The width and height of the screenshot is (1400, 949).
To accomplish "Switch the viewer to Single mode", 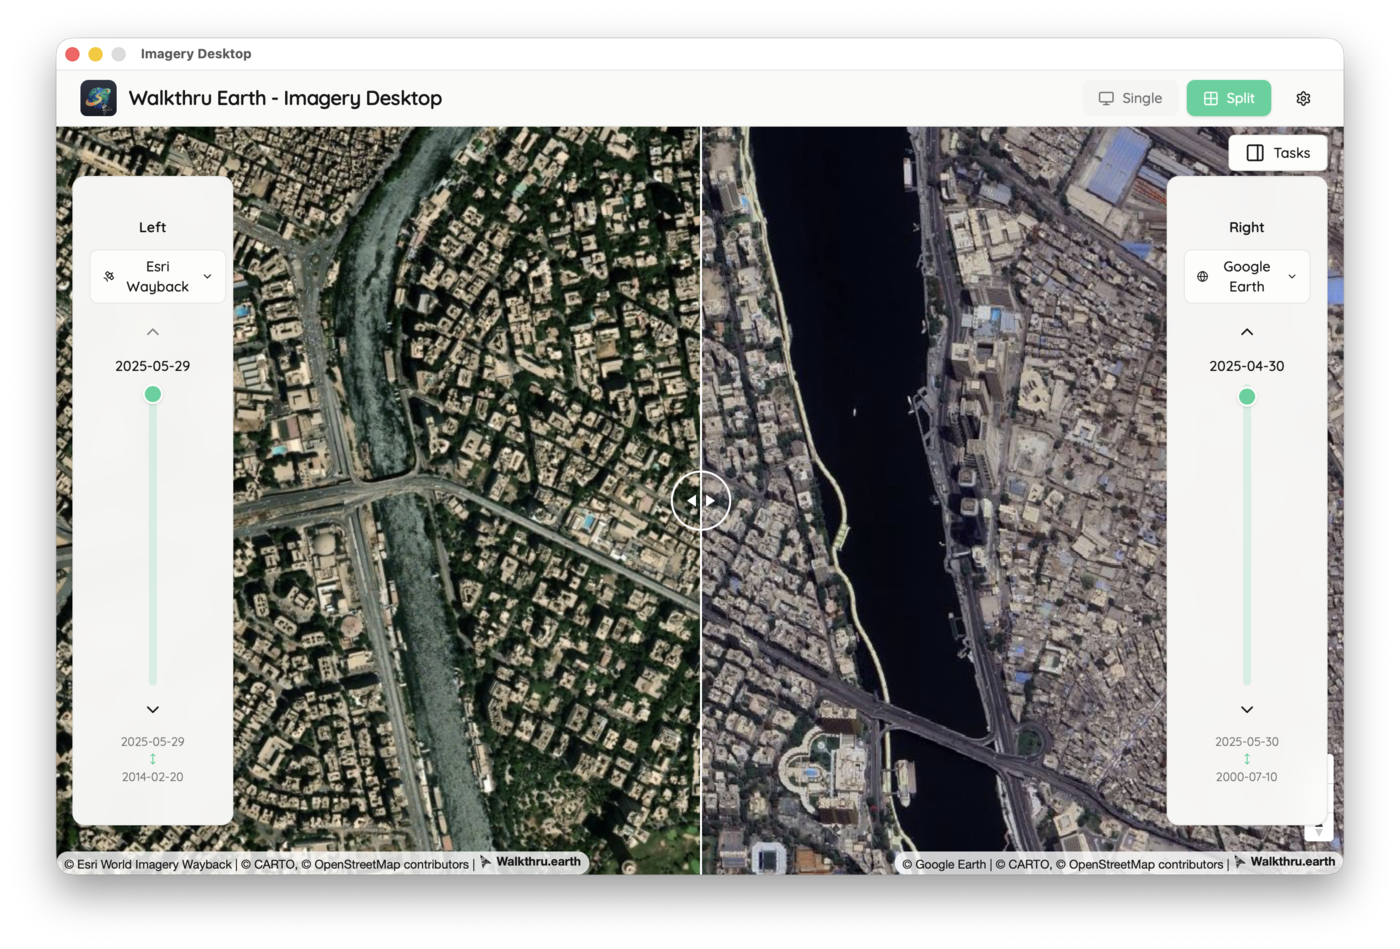I will click(1130, 98).
